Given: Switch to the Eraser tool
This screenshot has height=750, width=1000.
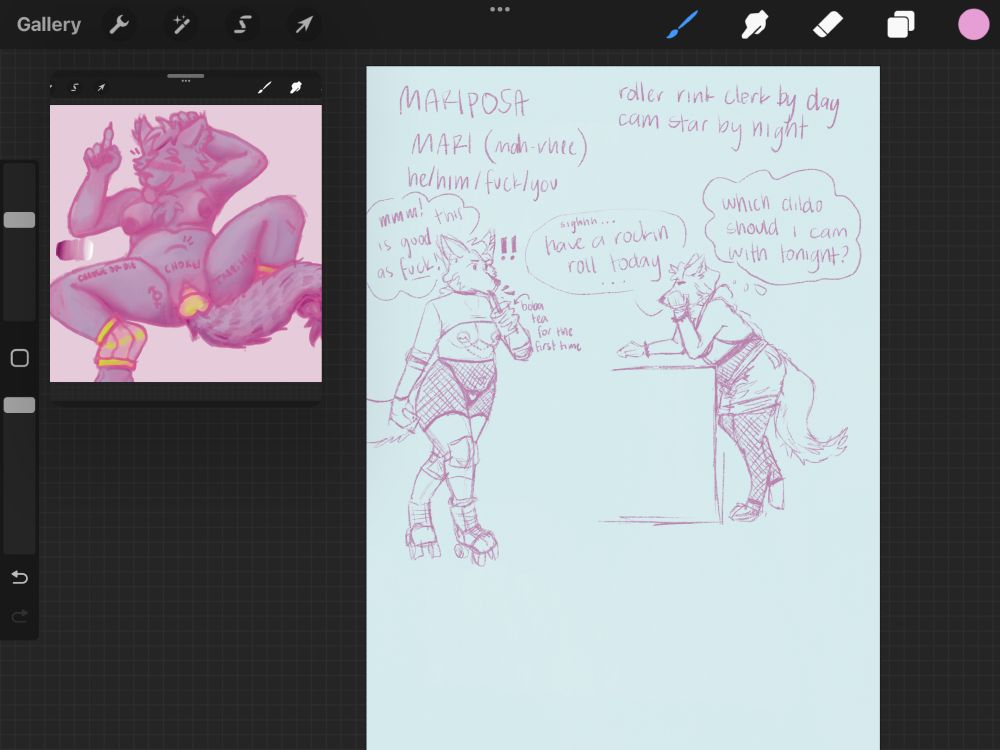Looking at the screenshot, I should [828, 24].
